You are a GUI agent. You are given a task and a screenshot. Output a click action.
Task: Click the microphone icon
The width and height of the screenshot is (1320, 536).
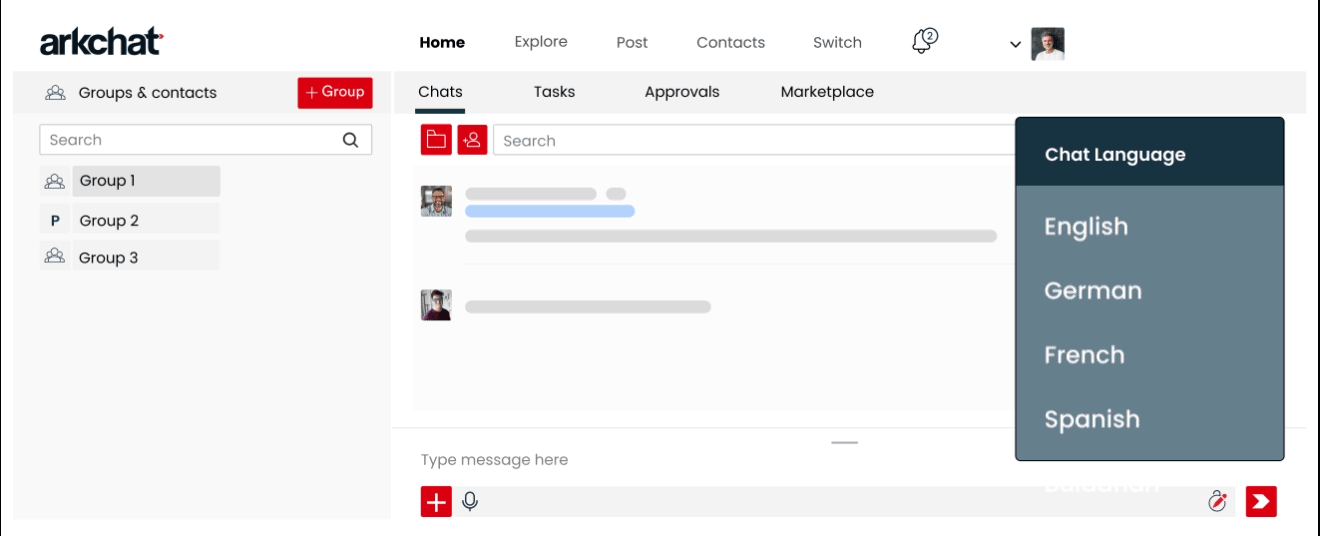tap(470, 501)
